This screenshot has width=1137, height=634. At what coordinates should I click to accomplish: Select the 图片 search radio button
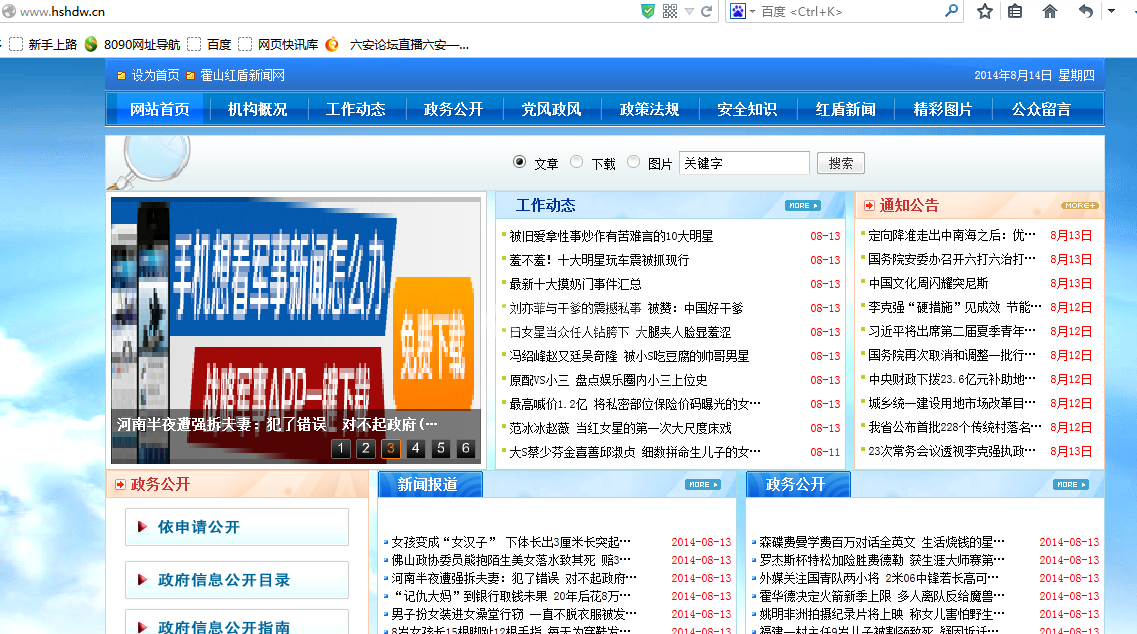[633, 162]
